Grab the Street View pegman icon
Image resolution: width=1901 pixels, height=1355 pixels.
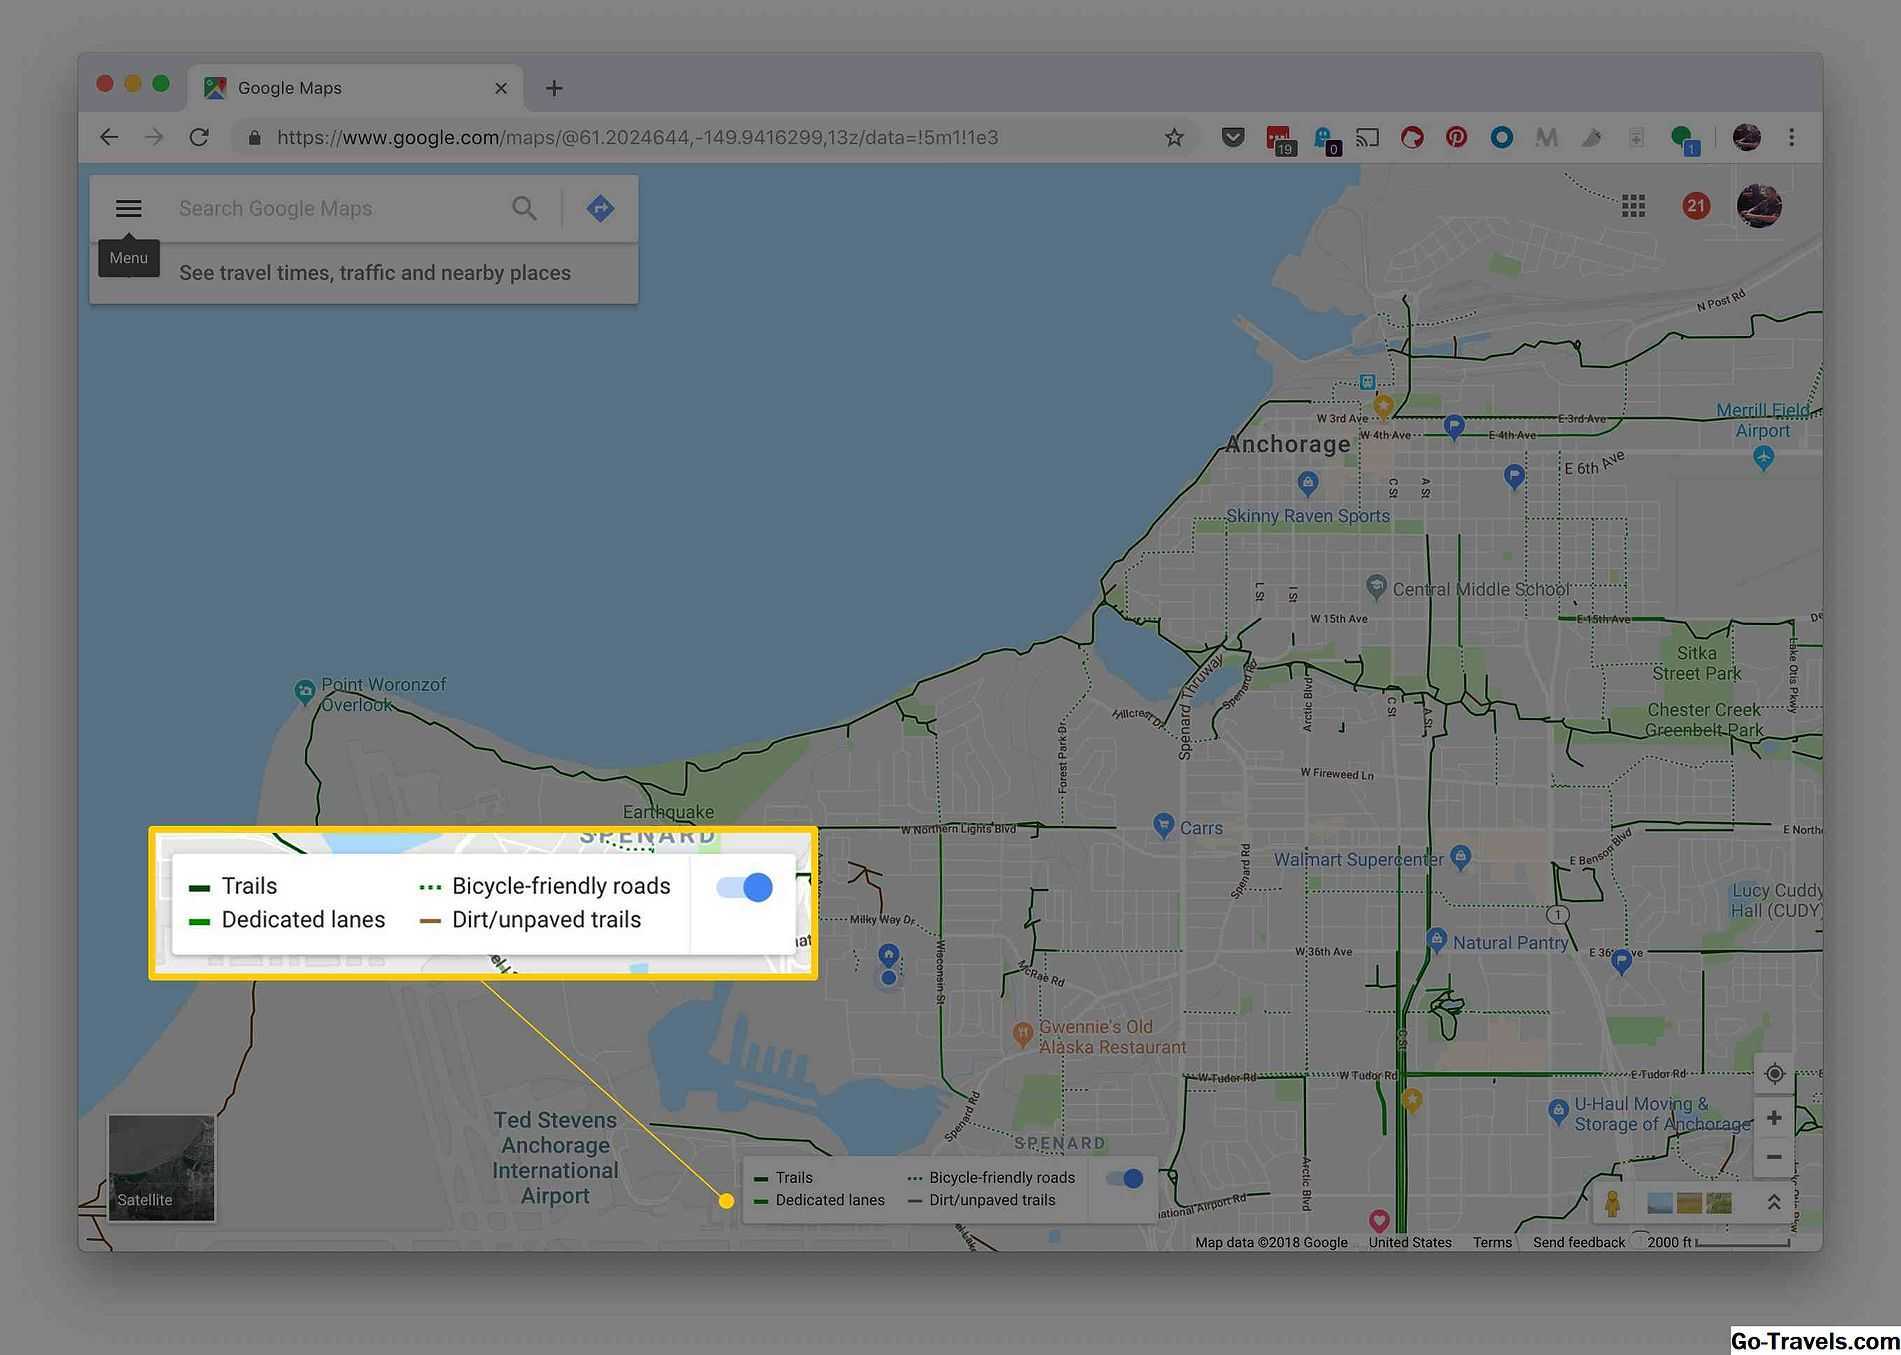pyautogui.click(x=1612, y=1203)
